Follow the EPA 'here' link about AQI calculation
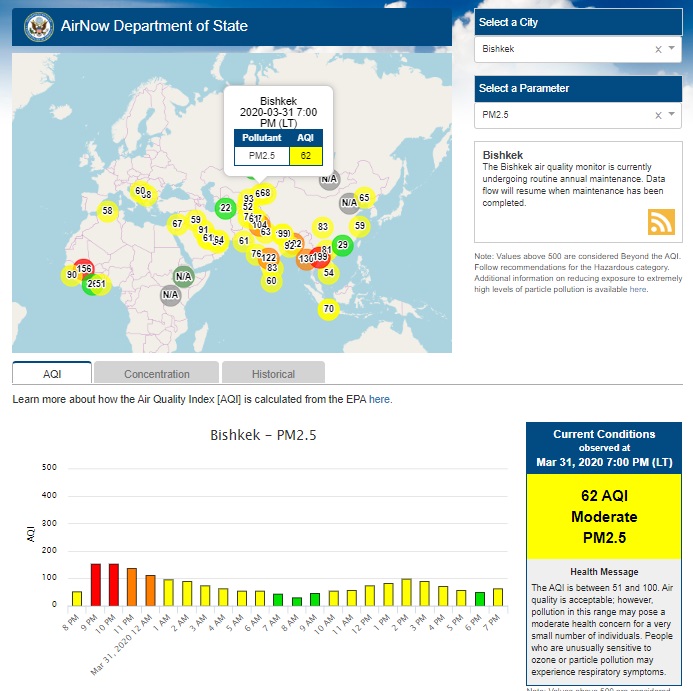Image resolution: width=693 pixels, height=691 pixels. point(380,399)
